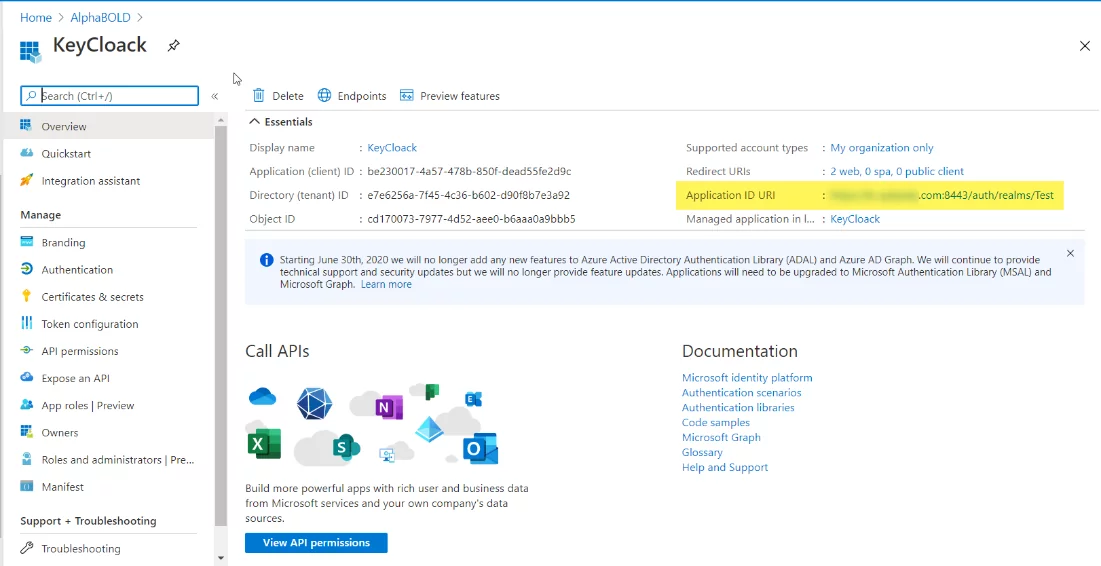Click the OneNote icon in Call APIs

388,407
